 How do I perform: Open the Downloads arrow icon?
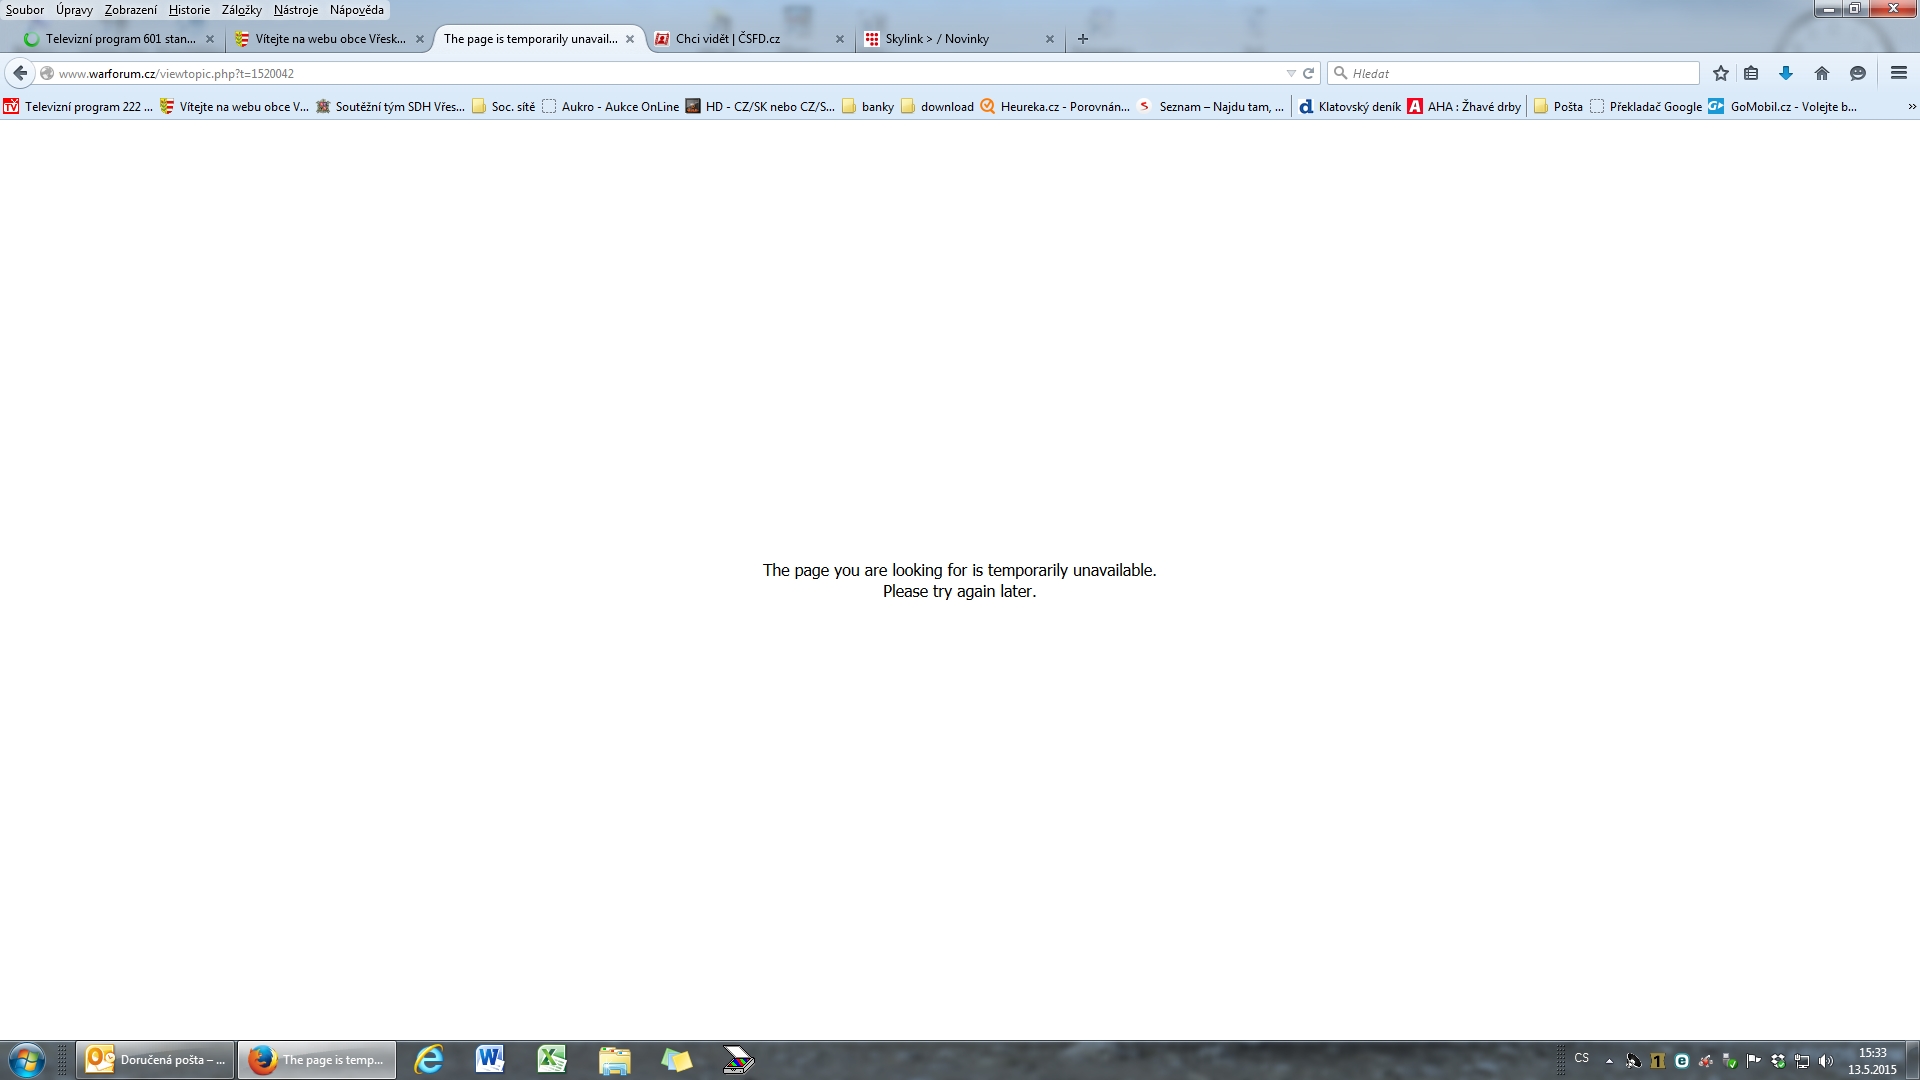point(1786,73)
